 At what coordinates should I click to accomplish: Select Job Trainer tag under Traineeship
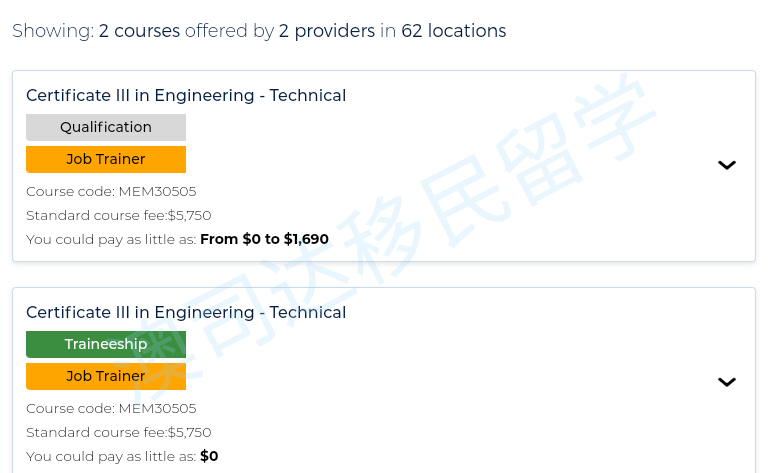(106, 376)
